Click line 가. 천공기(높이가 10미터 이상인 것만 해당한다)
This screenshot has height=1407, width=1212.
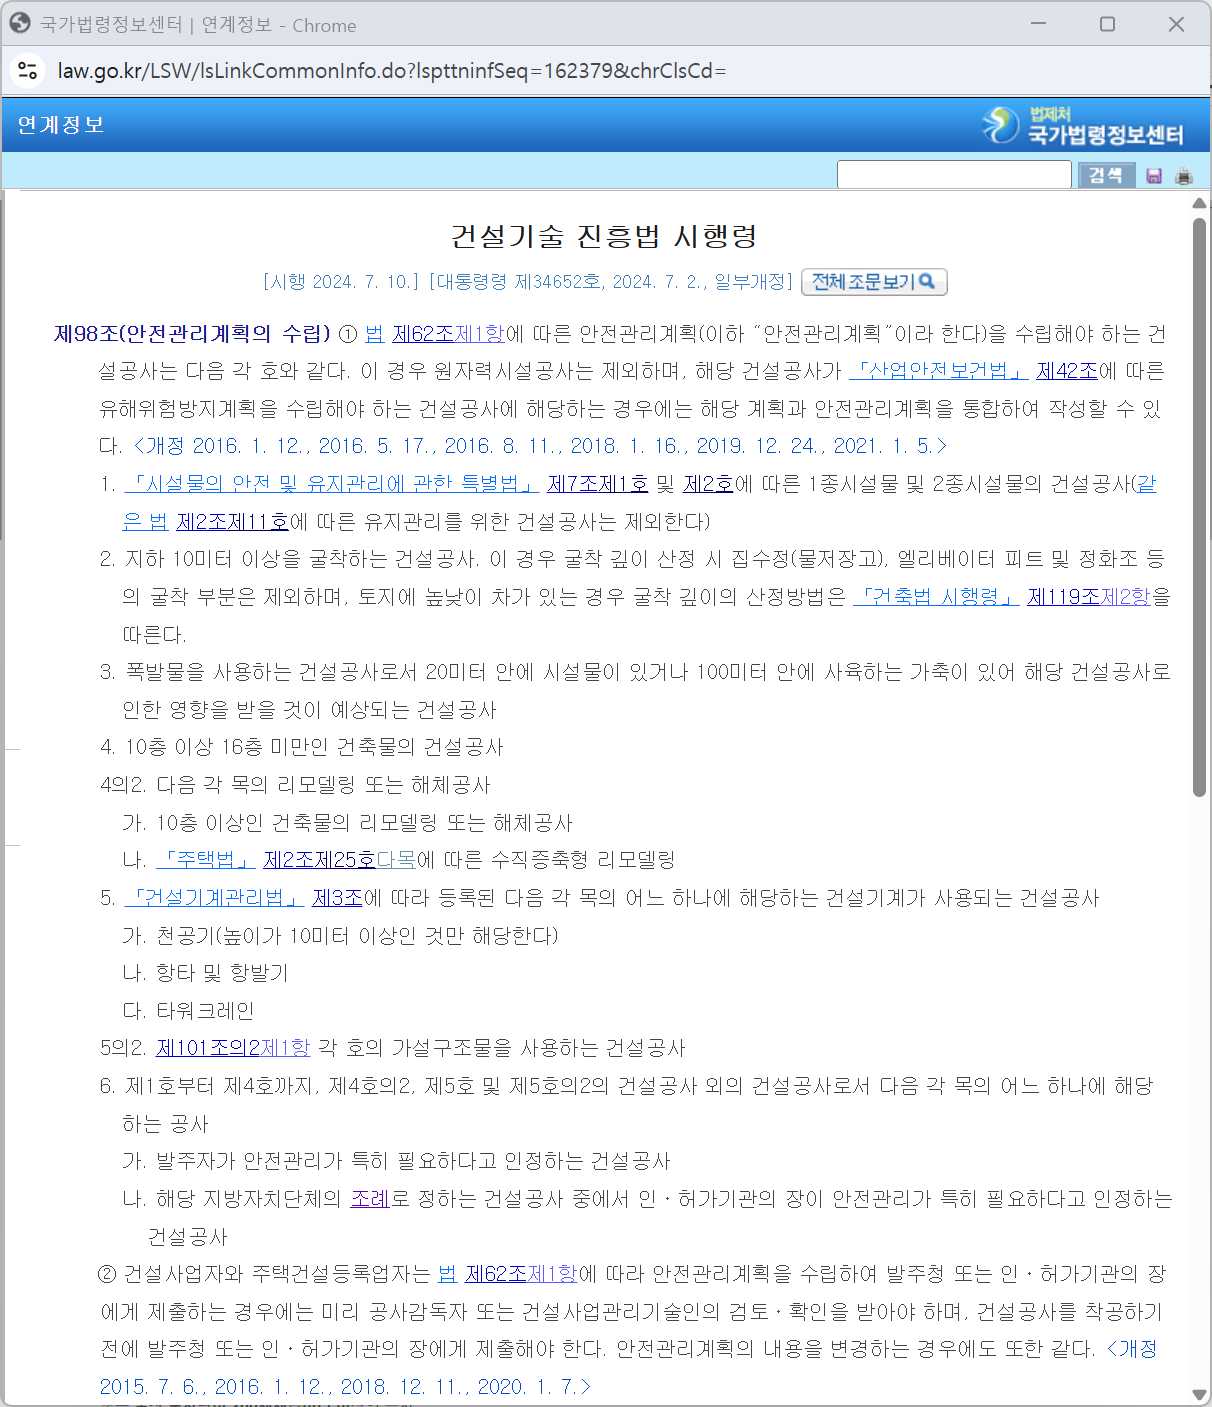pos(340,936)
